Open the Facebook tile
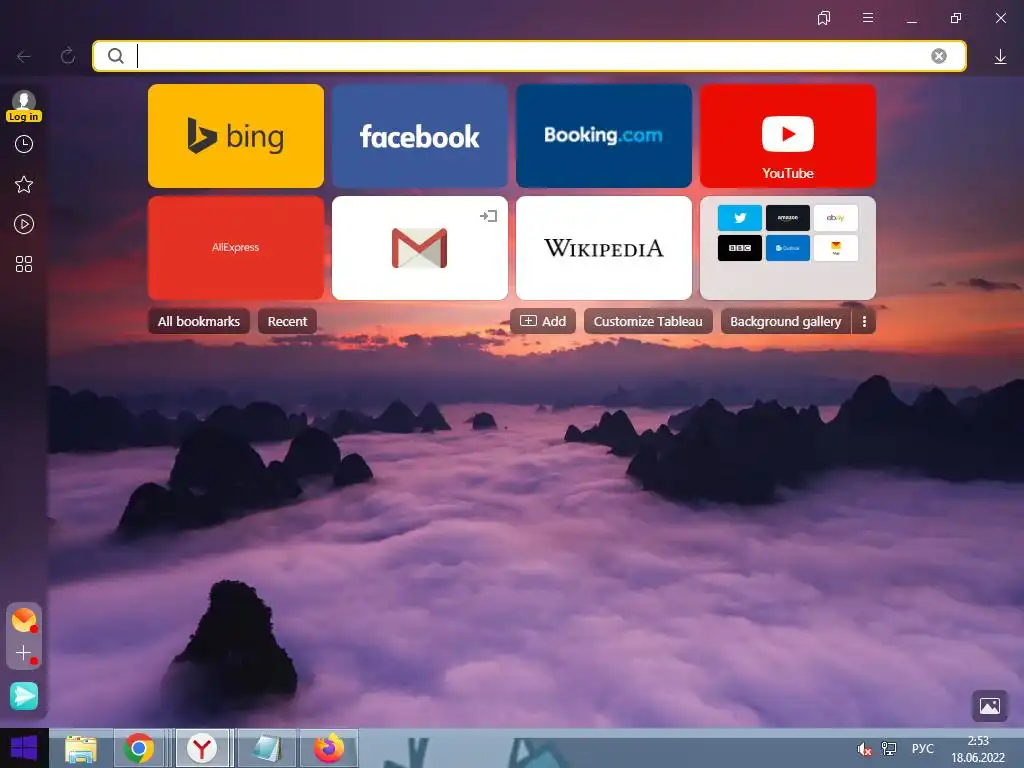Viewport: 1024px width, 768px height. click(x=420, y=136)
